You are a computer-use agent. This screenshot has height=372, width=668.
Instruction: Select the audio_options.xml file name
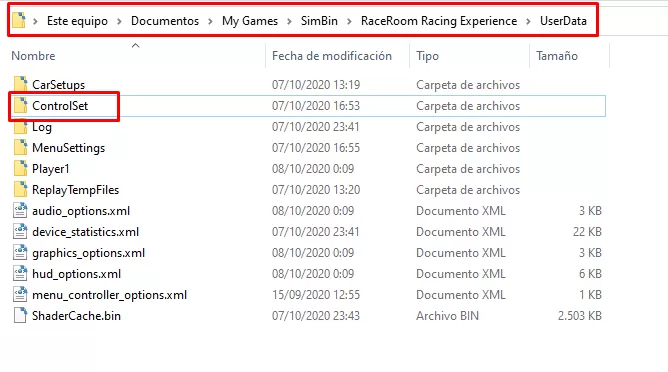pos(81,211)
